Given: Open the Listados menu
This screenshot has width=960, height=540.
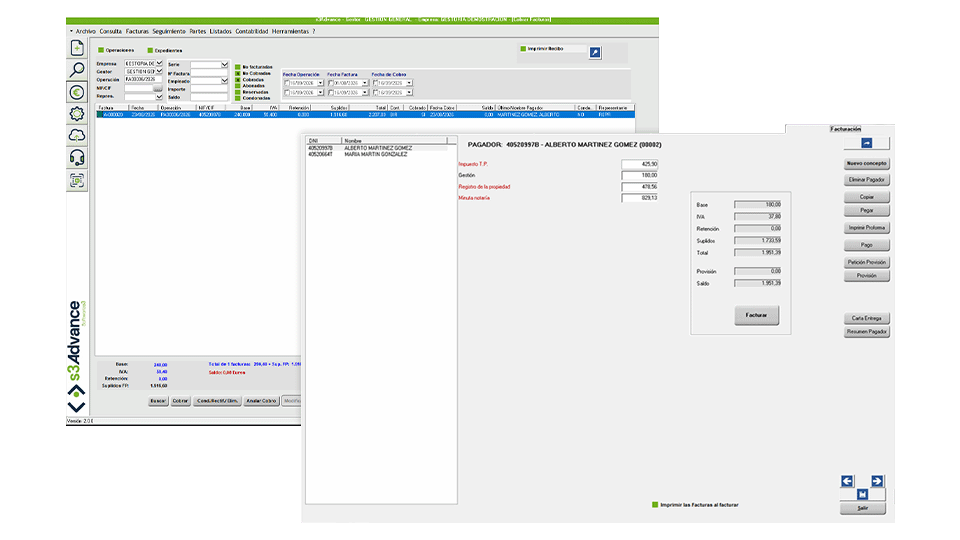Looking at the screenshot, I should (x=220, y=31).
